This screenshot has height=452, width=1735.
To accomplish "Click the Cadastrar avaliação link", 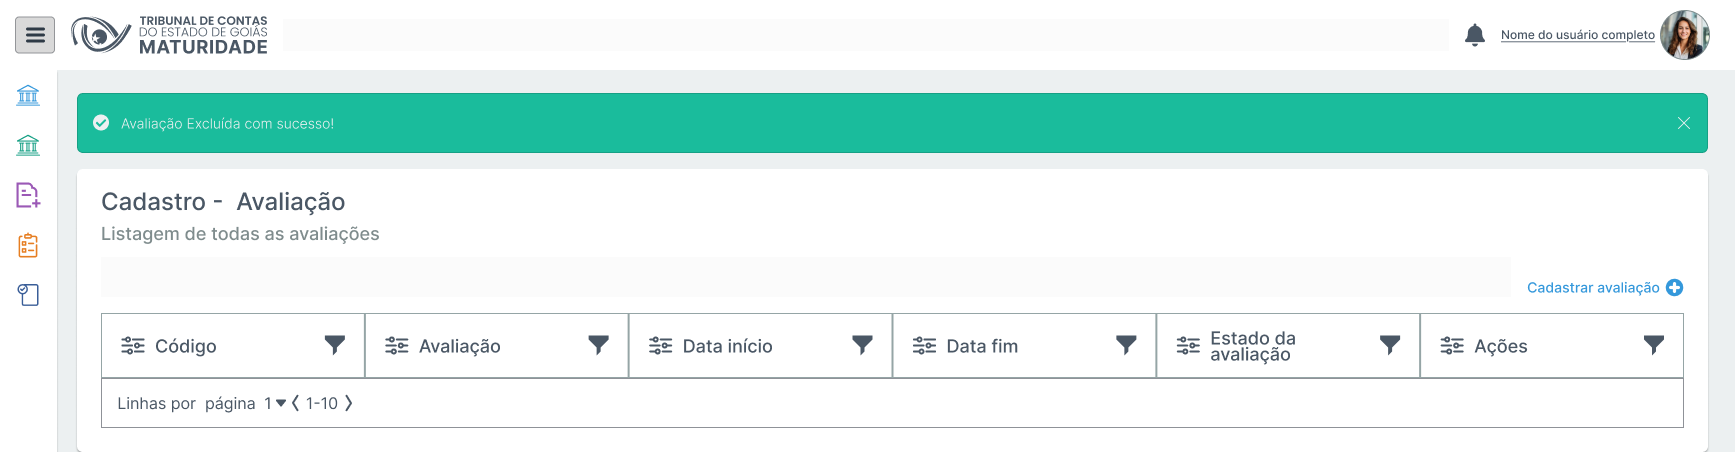I will (x=1592, y=288).
